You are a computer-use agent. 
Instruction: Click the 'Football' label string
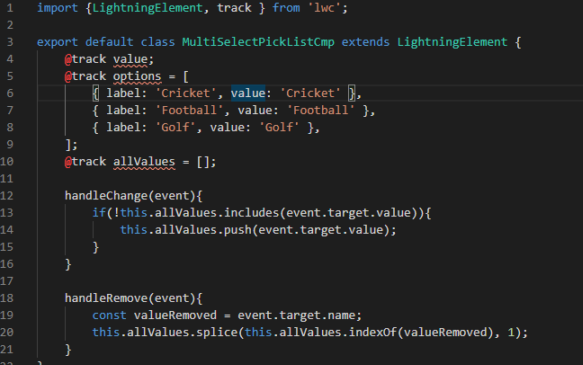pos(189,110)
